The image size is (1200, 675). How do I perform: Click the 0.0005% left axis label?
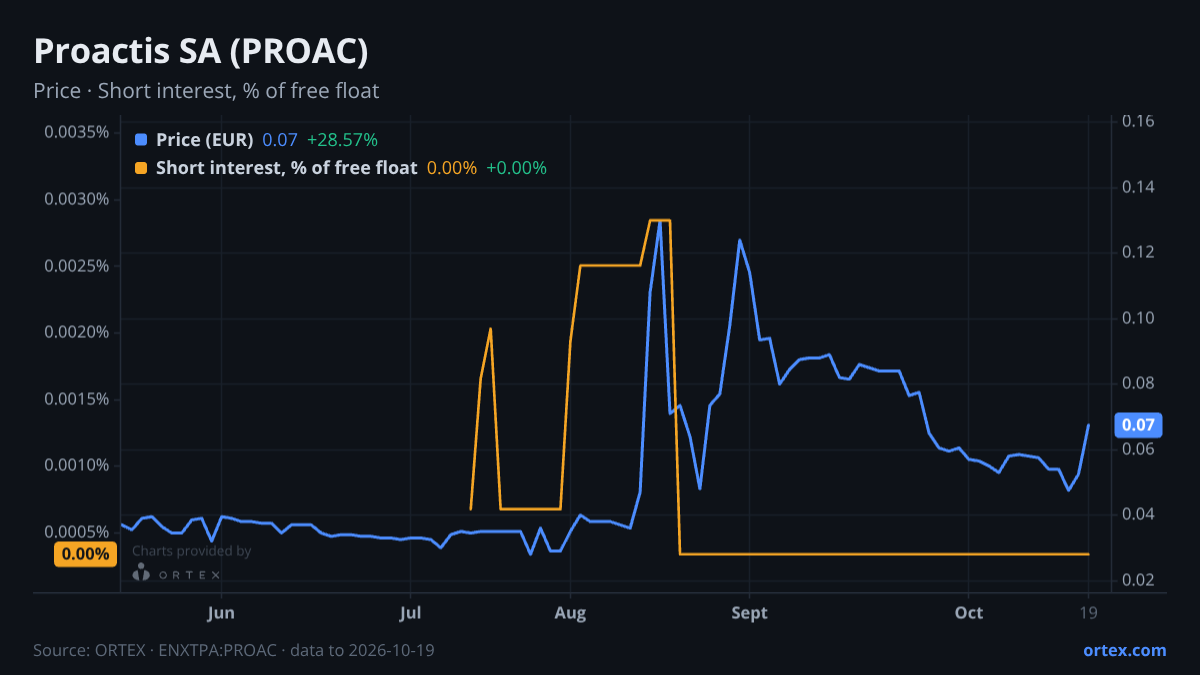coord(76,531)
